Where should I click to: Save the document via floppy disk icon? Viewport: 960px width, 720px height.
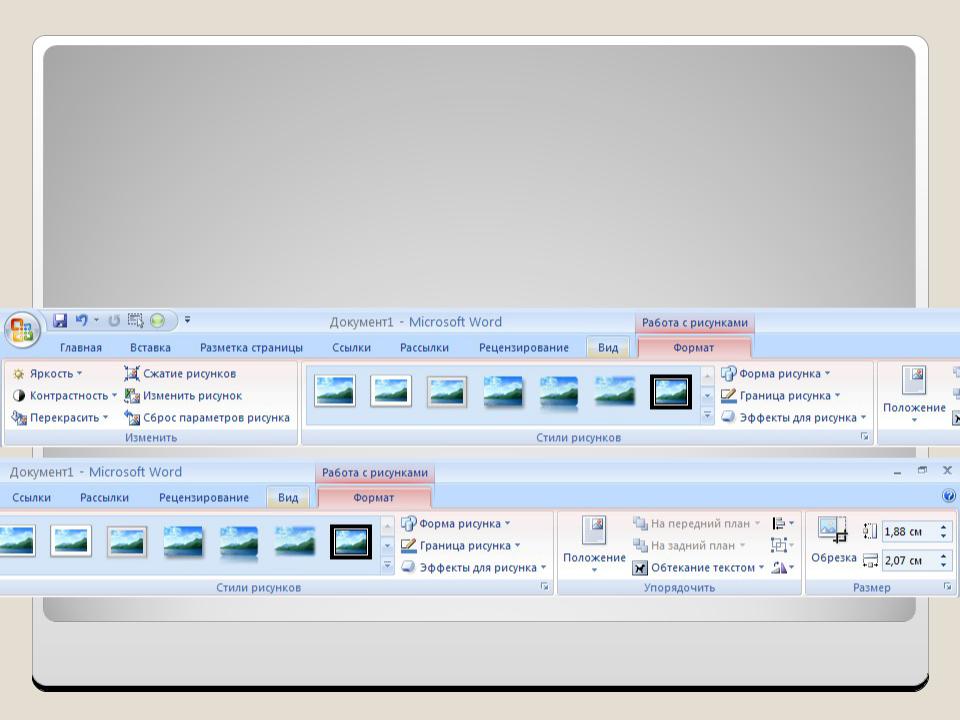[x=60, y=320]
